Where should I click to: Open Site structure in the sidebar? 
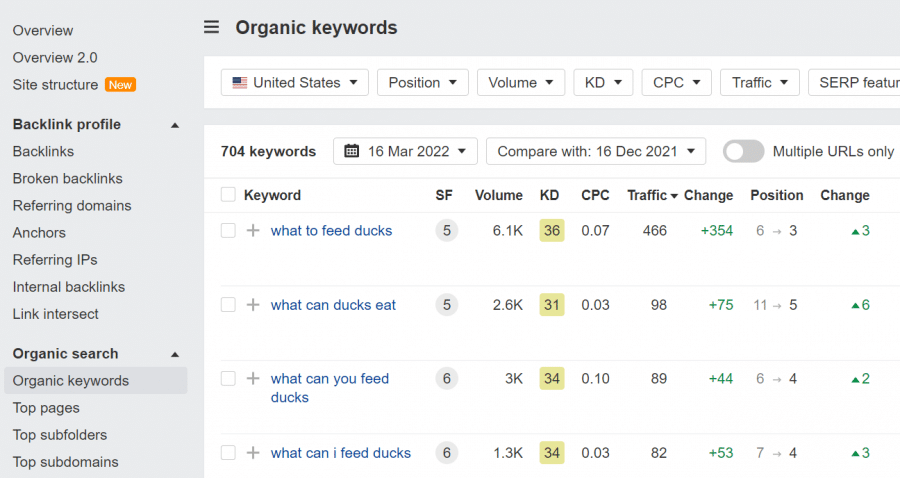(x=55, y=85)
